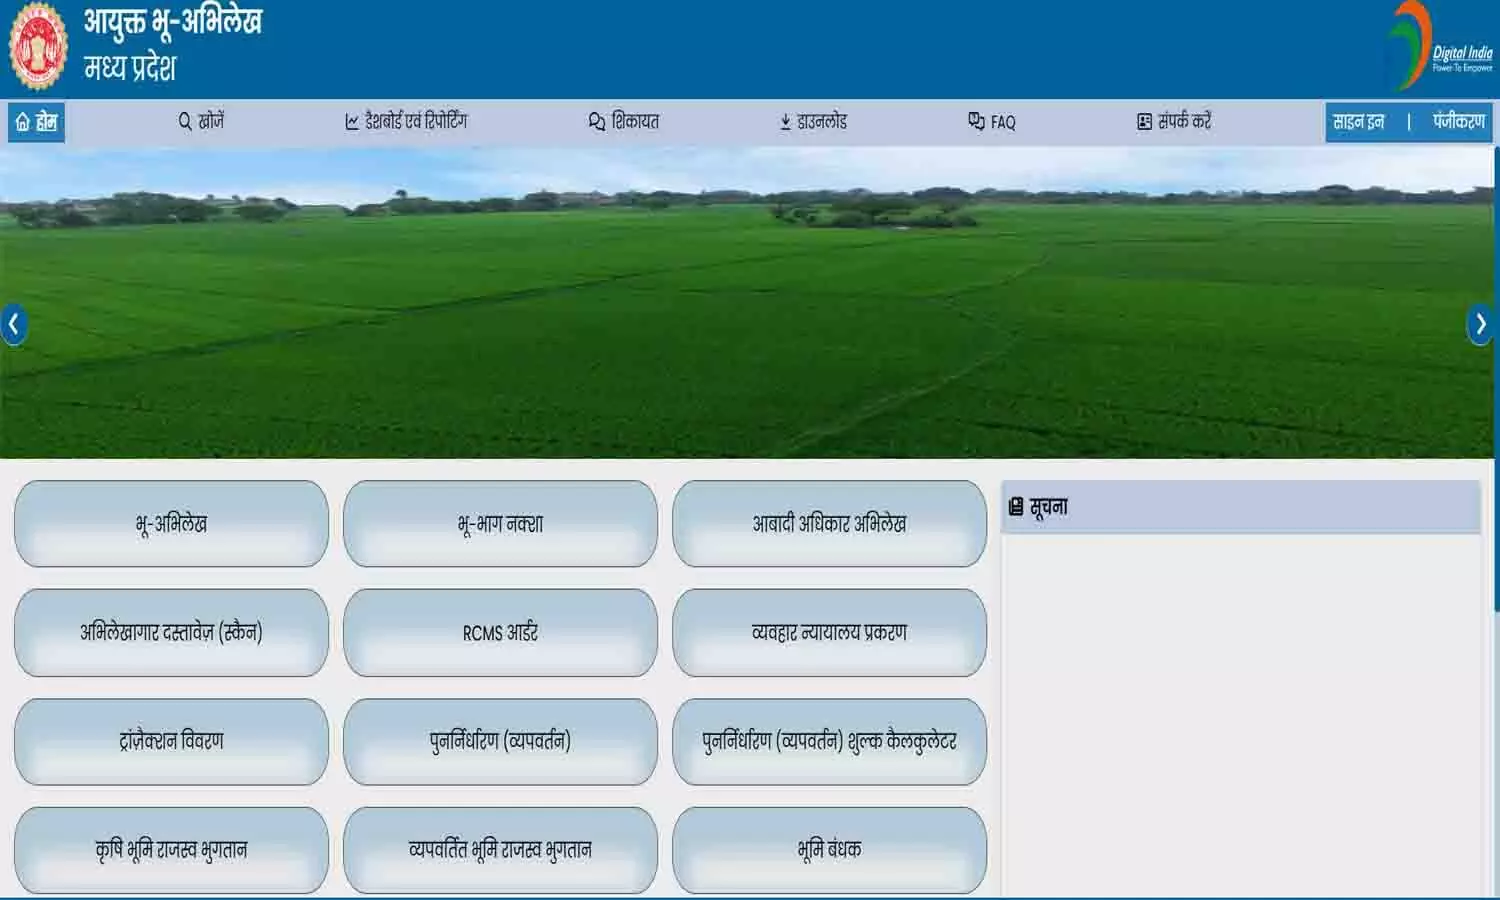Click the home icon in the navigation bar
Screen dimensions: 1500x900
coord(20,122)
